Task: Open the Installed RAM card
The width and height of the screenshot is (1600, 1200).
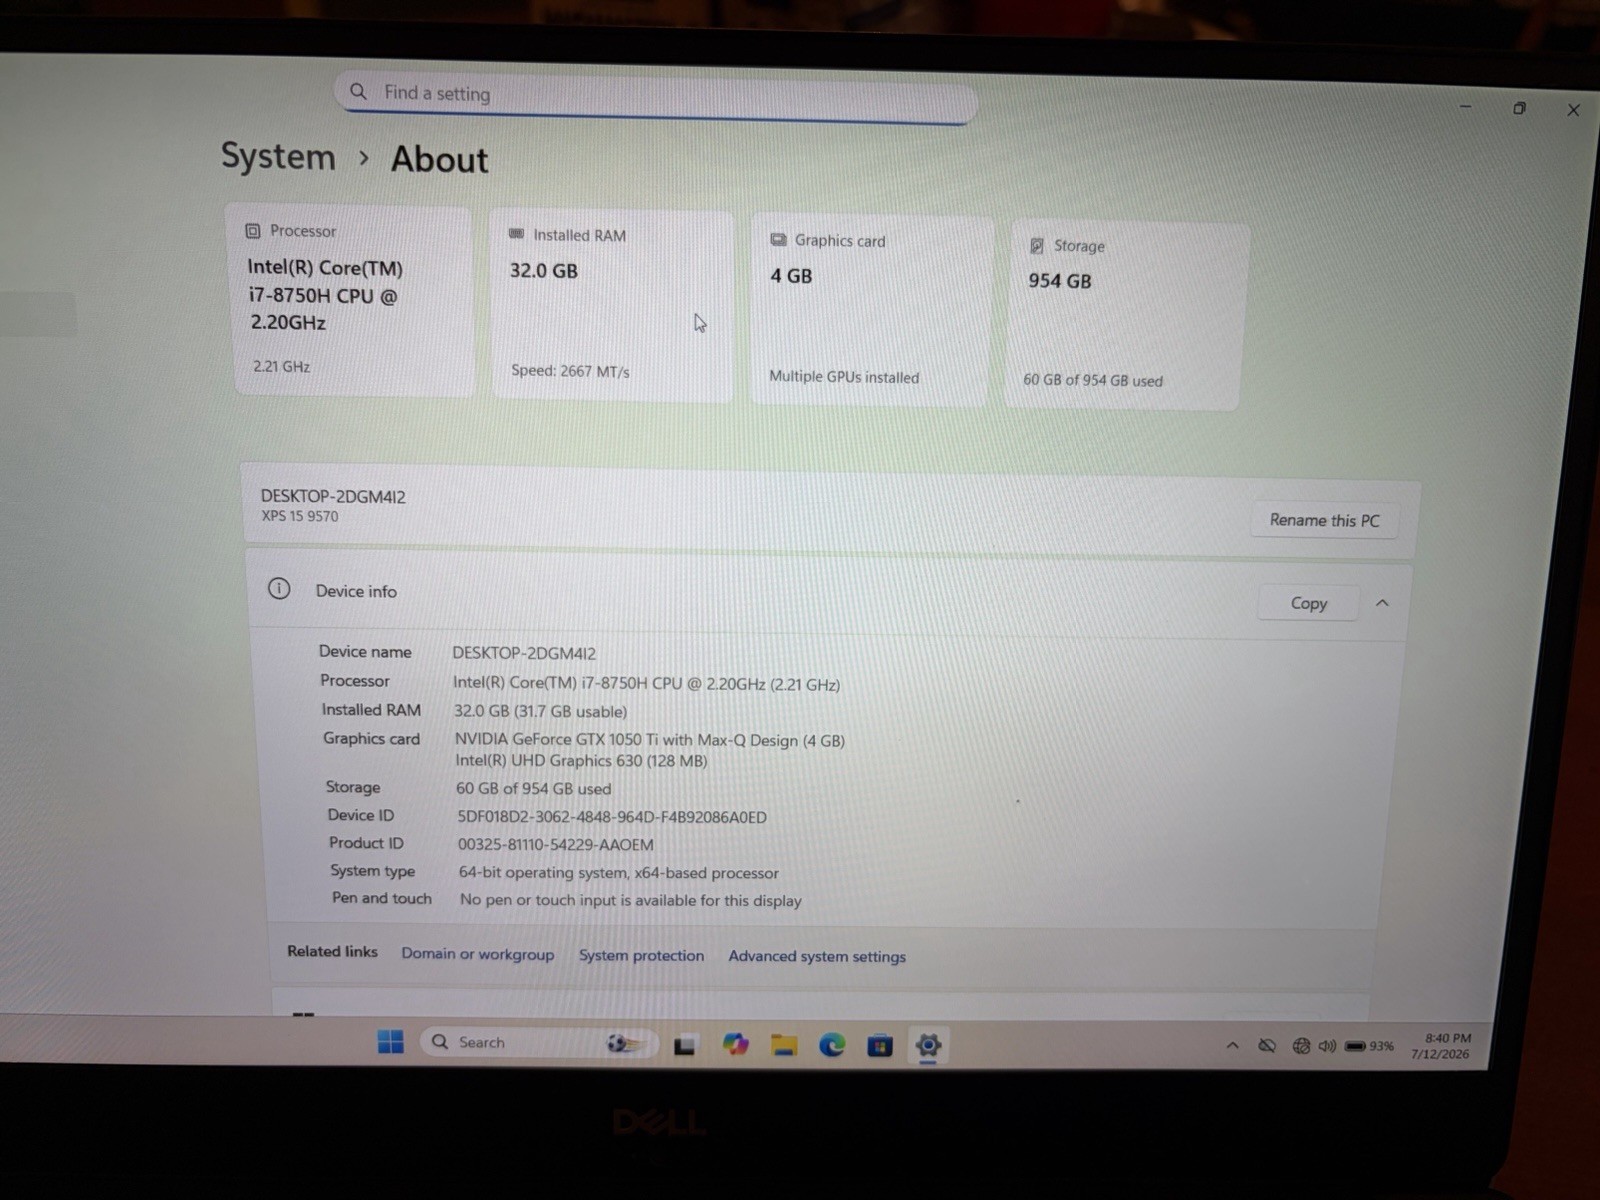Action: pos(612,305)
